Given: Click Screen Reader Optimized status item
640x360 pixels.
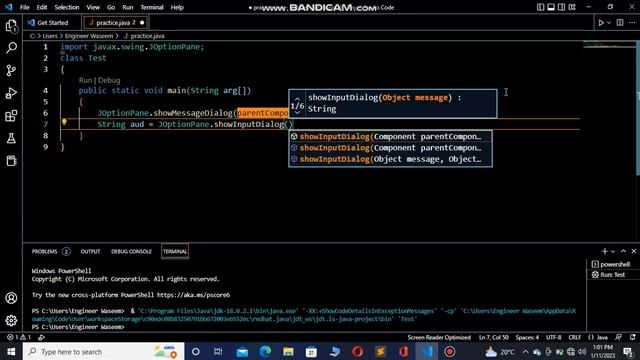Looking at the screenshot, I should click(x=439, y=338).
